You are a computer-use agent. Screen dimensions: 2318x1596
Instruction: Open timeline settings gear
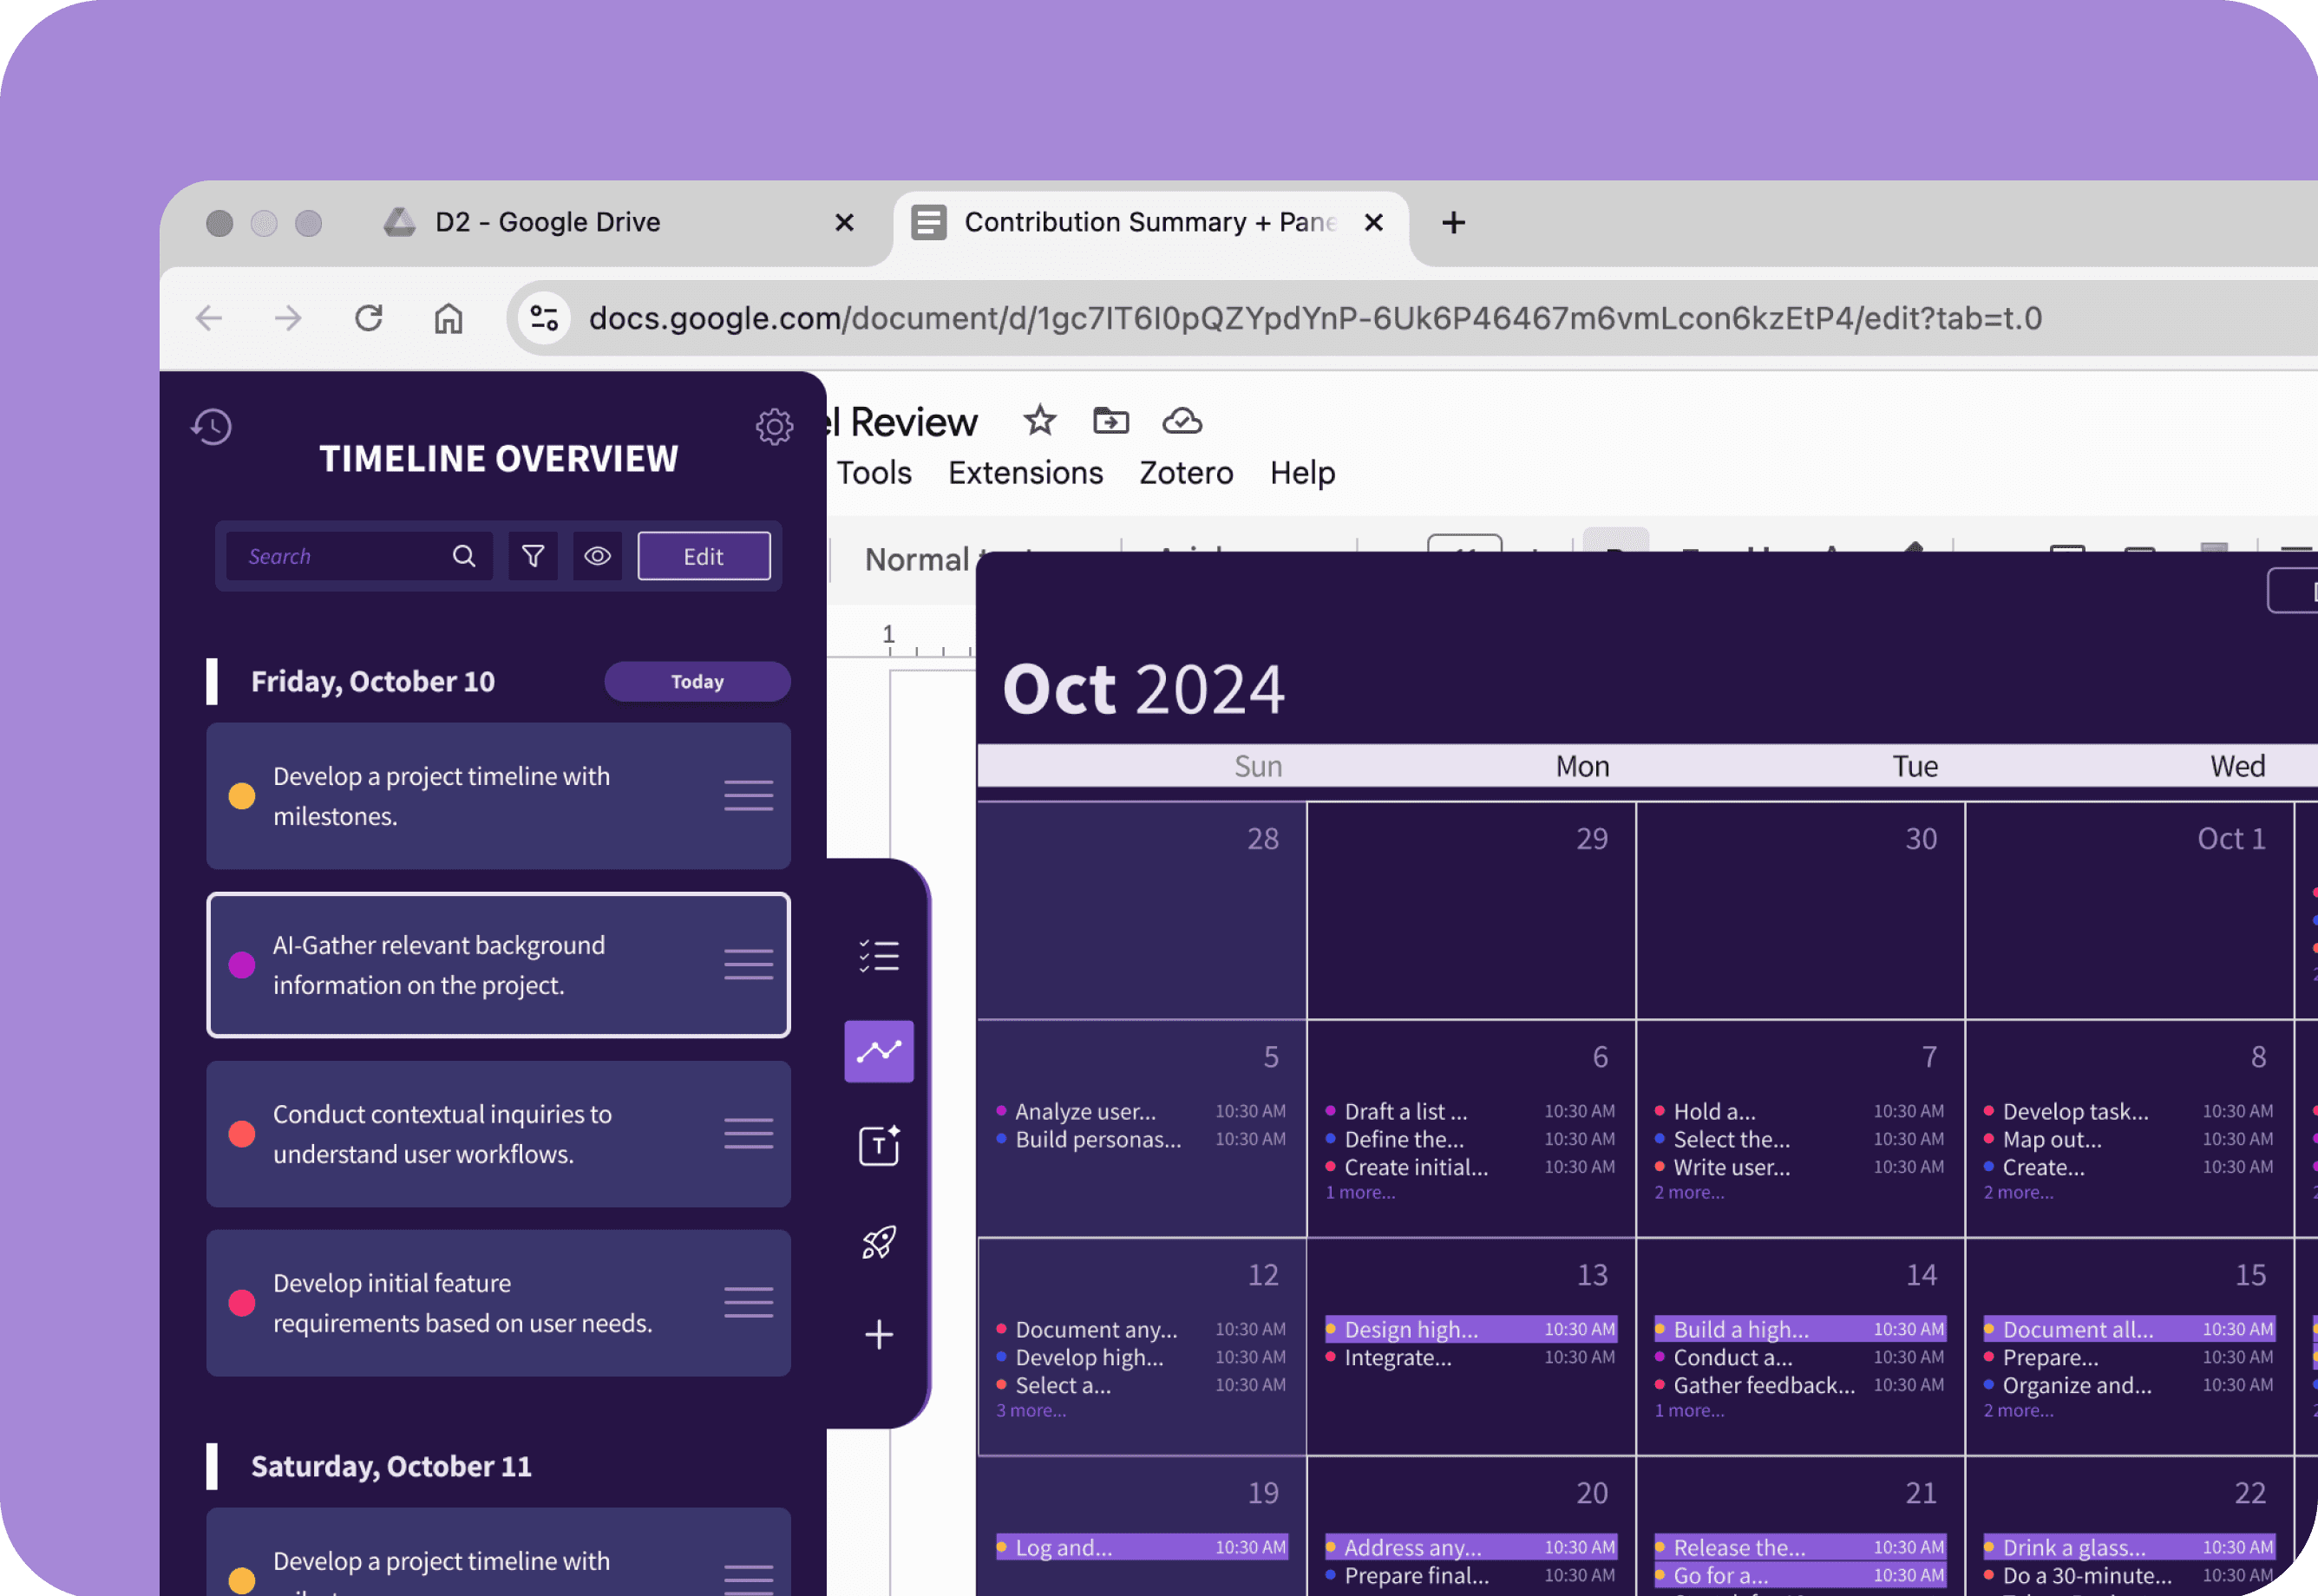[x=774, y=427]
